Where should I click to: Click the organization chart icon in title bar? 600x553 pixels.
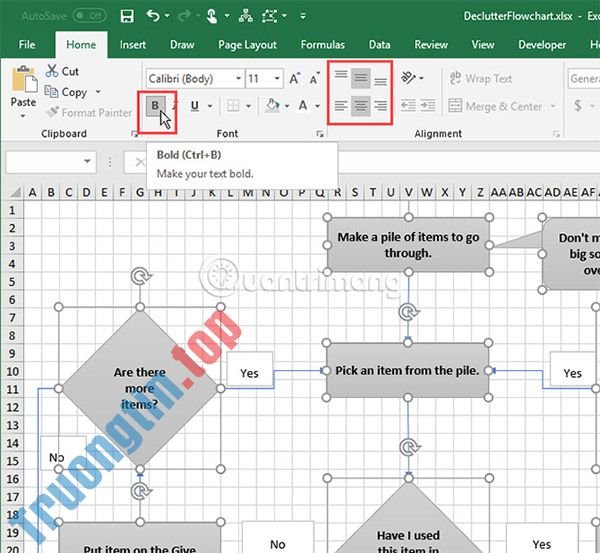[x=245, y=16]
